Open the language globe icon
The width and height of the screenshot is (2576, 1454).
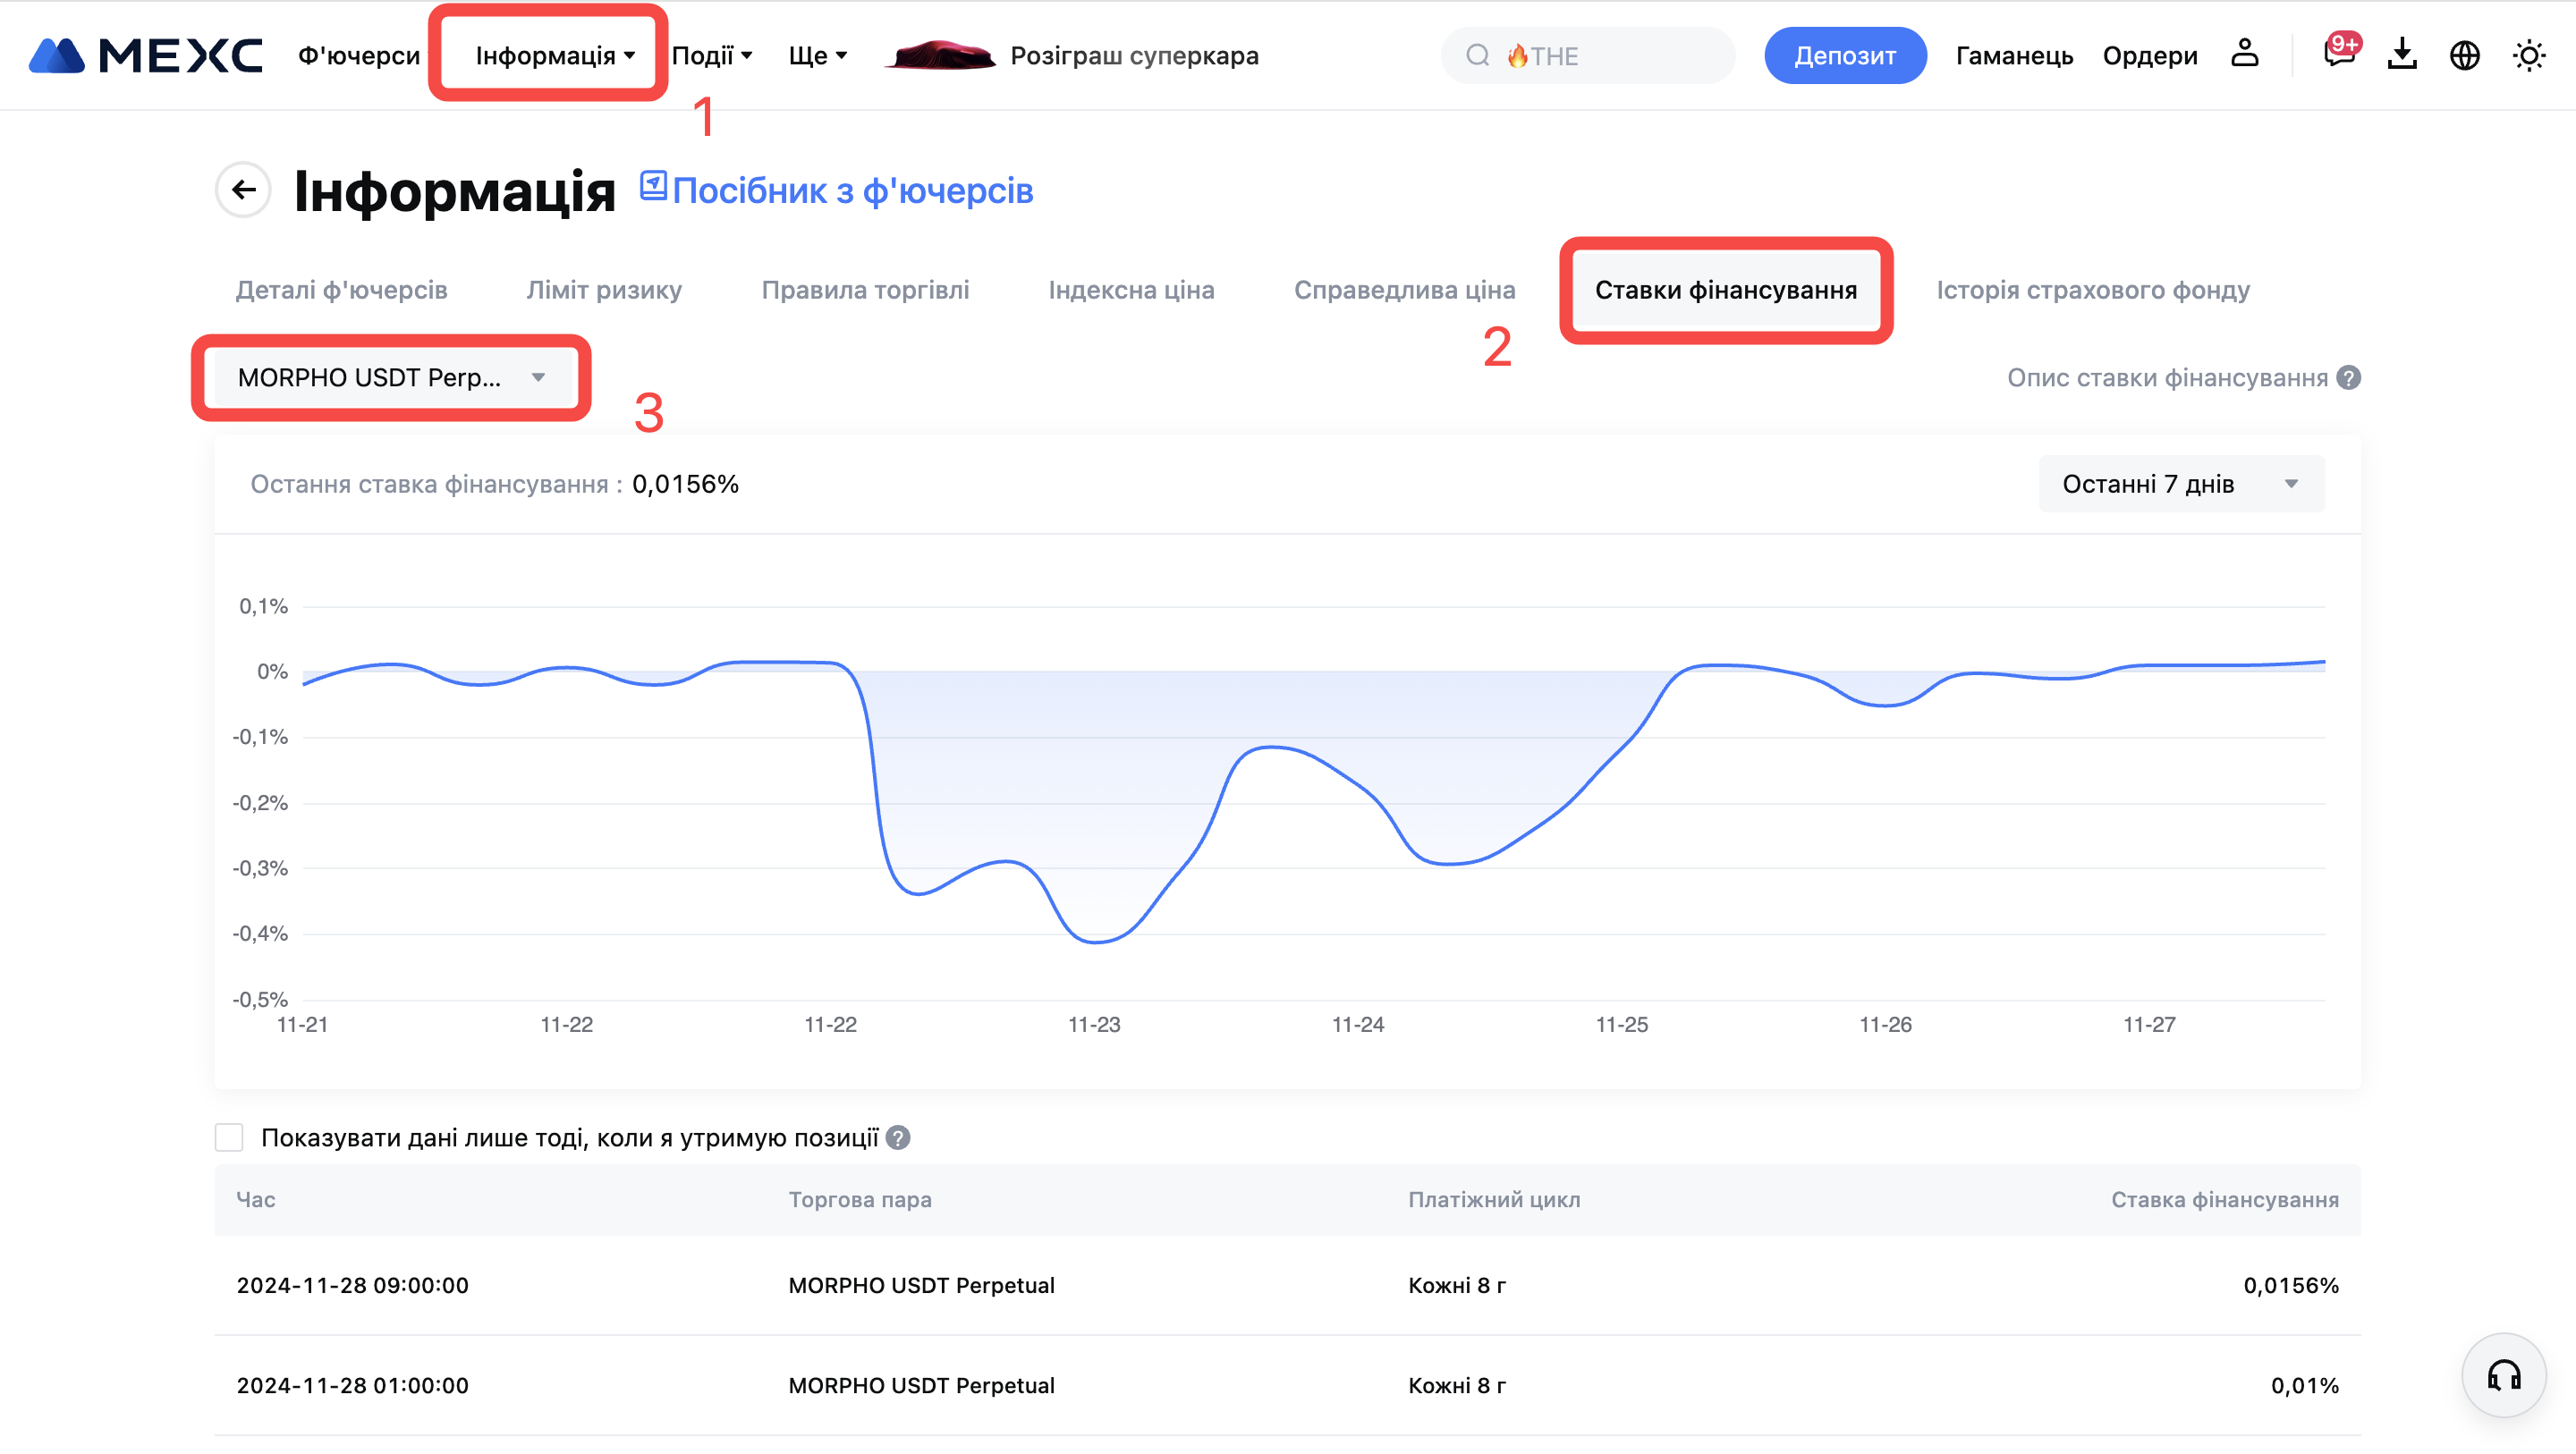2465,55
